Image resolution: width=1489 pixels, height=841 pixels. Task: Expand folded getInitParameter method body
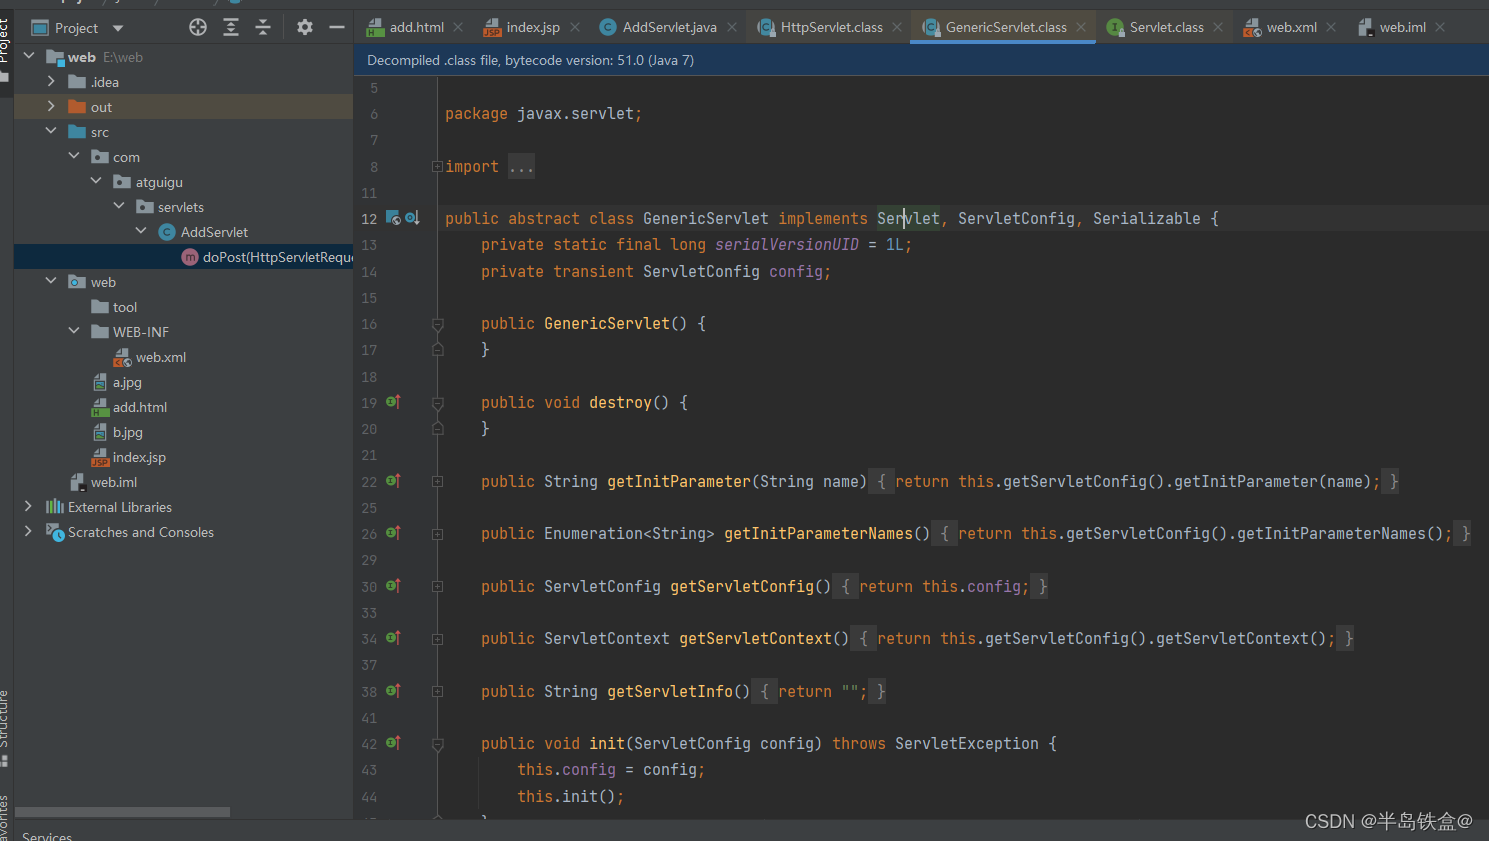click(437, 481)
